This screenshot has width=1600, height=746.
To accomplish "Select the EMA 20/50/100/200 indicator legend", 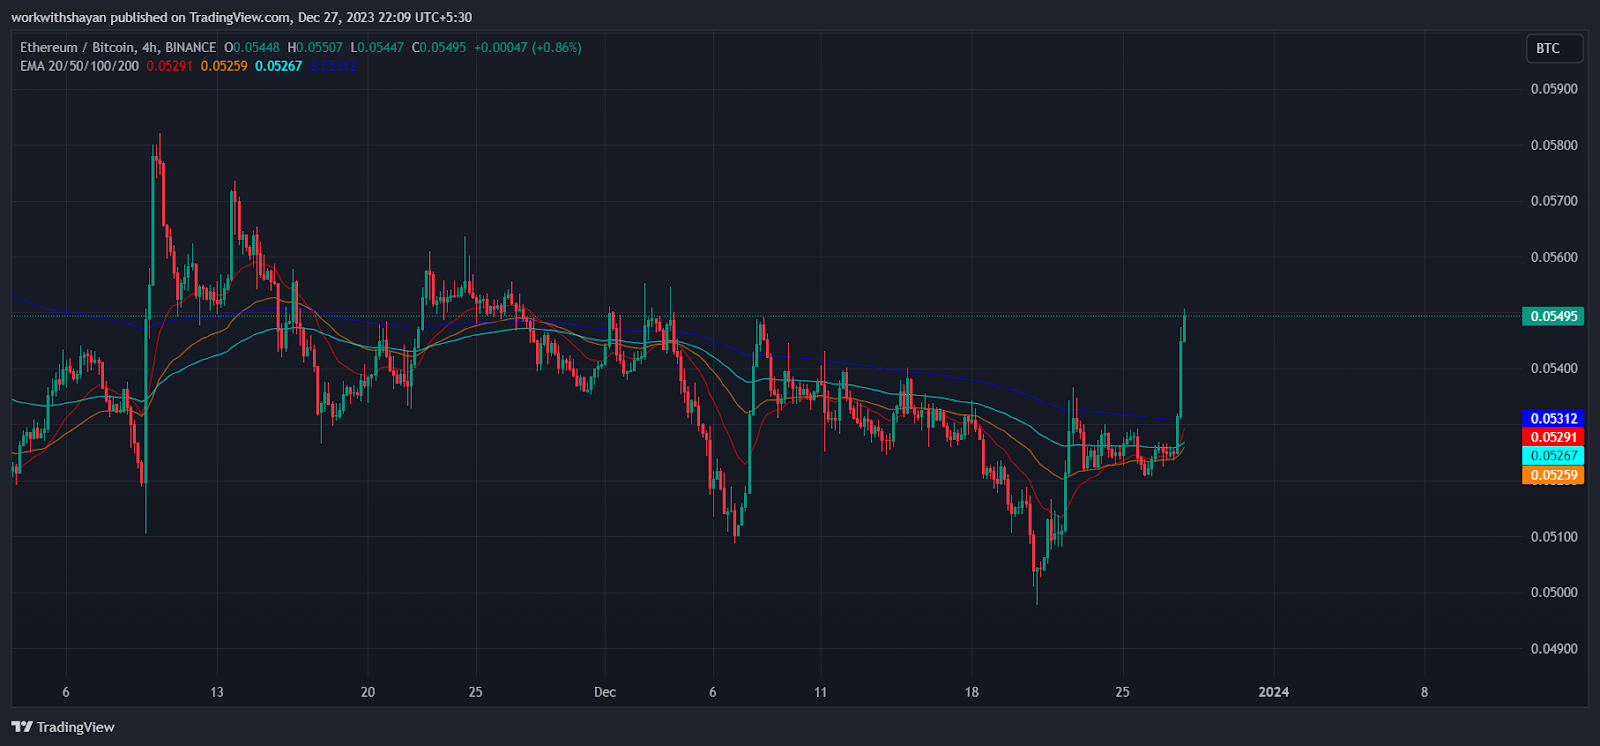I will (79, 66).
